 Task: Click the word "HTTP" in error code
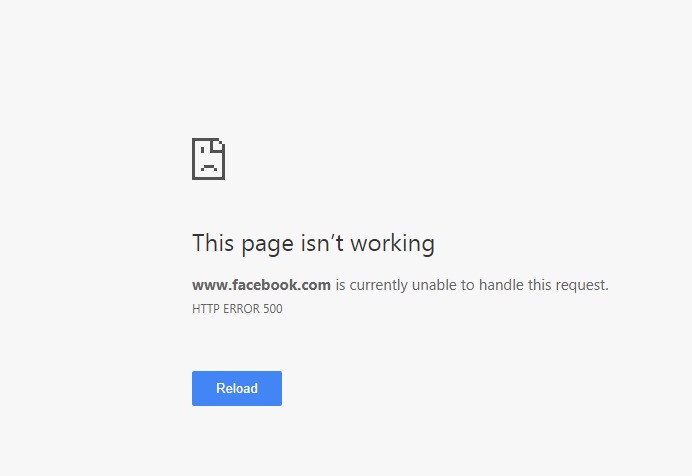[x=206, y=308]
